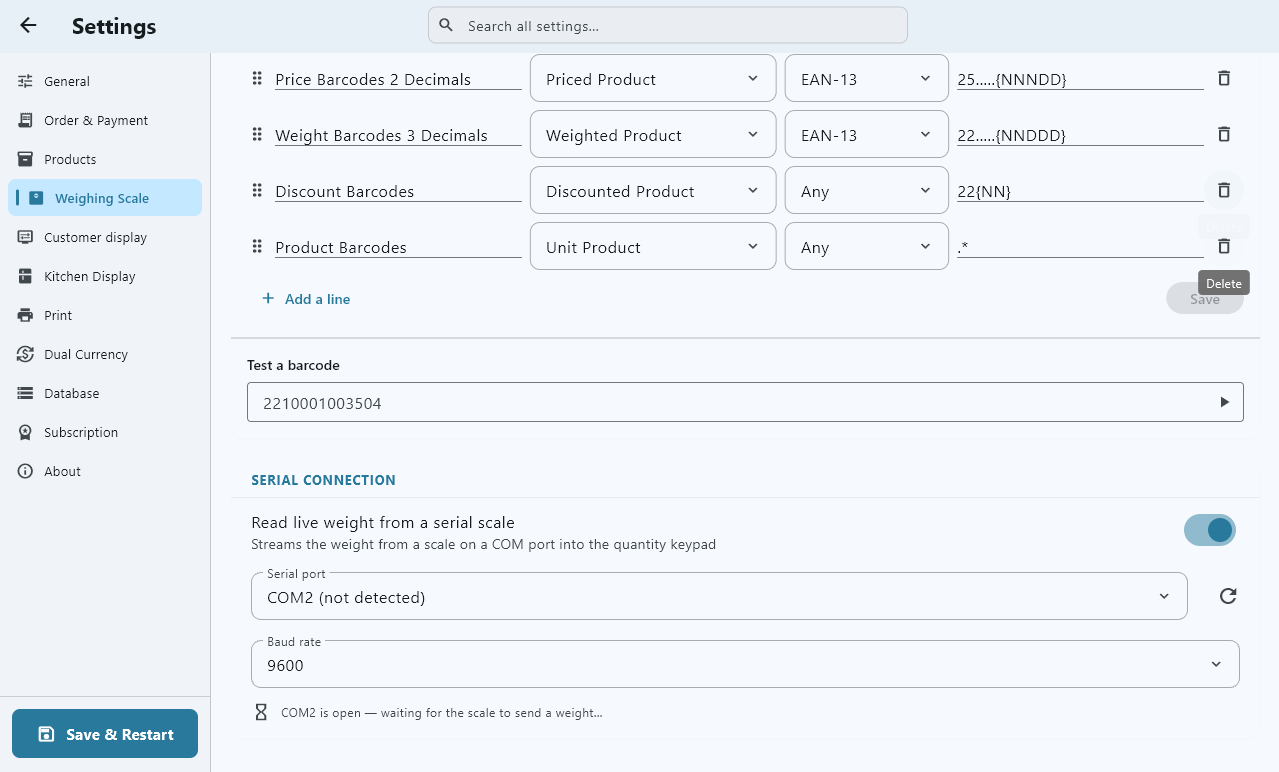
Task: Open the Order & Payment section
Action: tap(105, 120)
